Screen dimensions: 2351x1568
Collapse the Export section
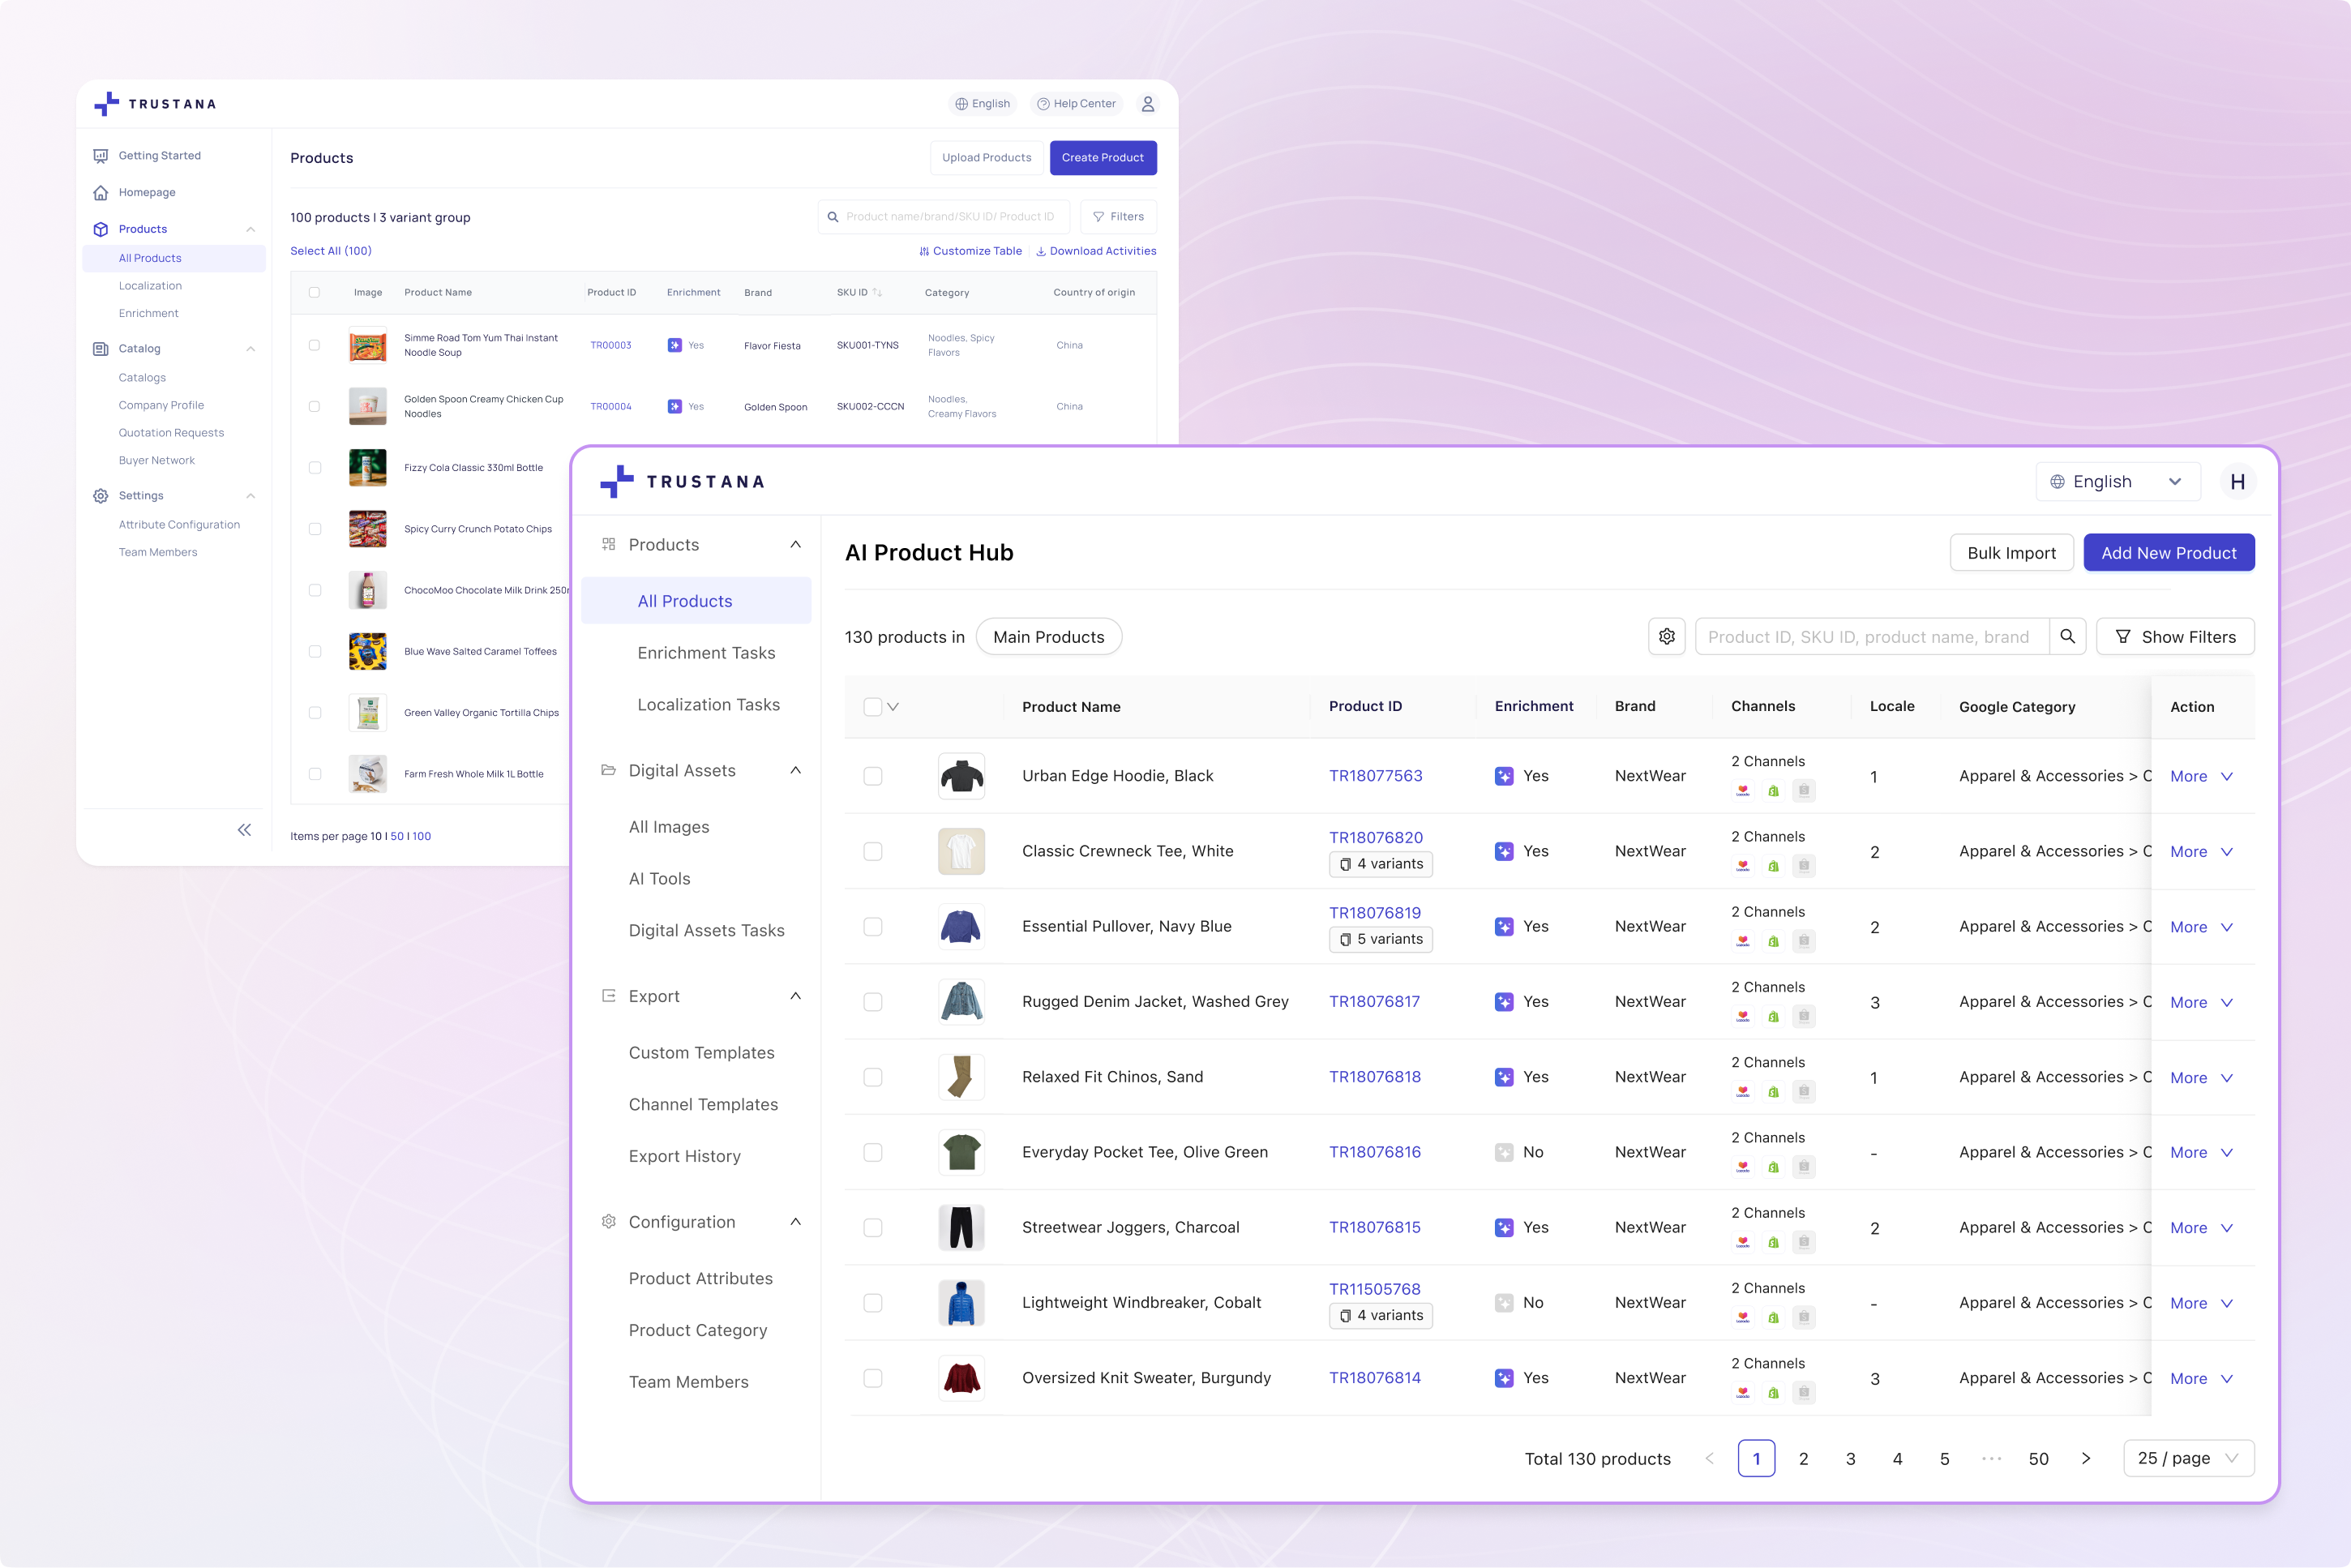[795, 996]
